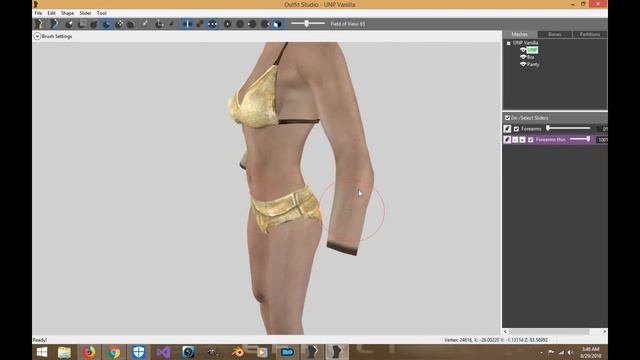The image size is (640, 360).
Task: Click the Load Project toolbar icon
Action: (53, 24)
